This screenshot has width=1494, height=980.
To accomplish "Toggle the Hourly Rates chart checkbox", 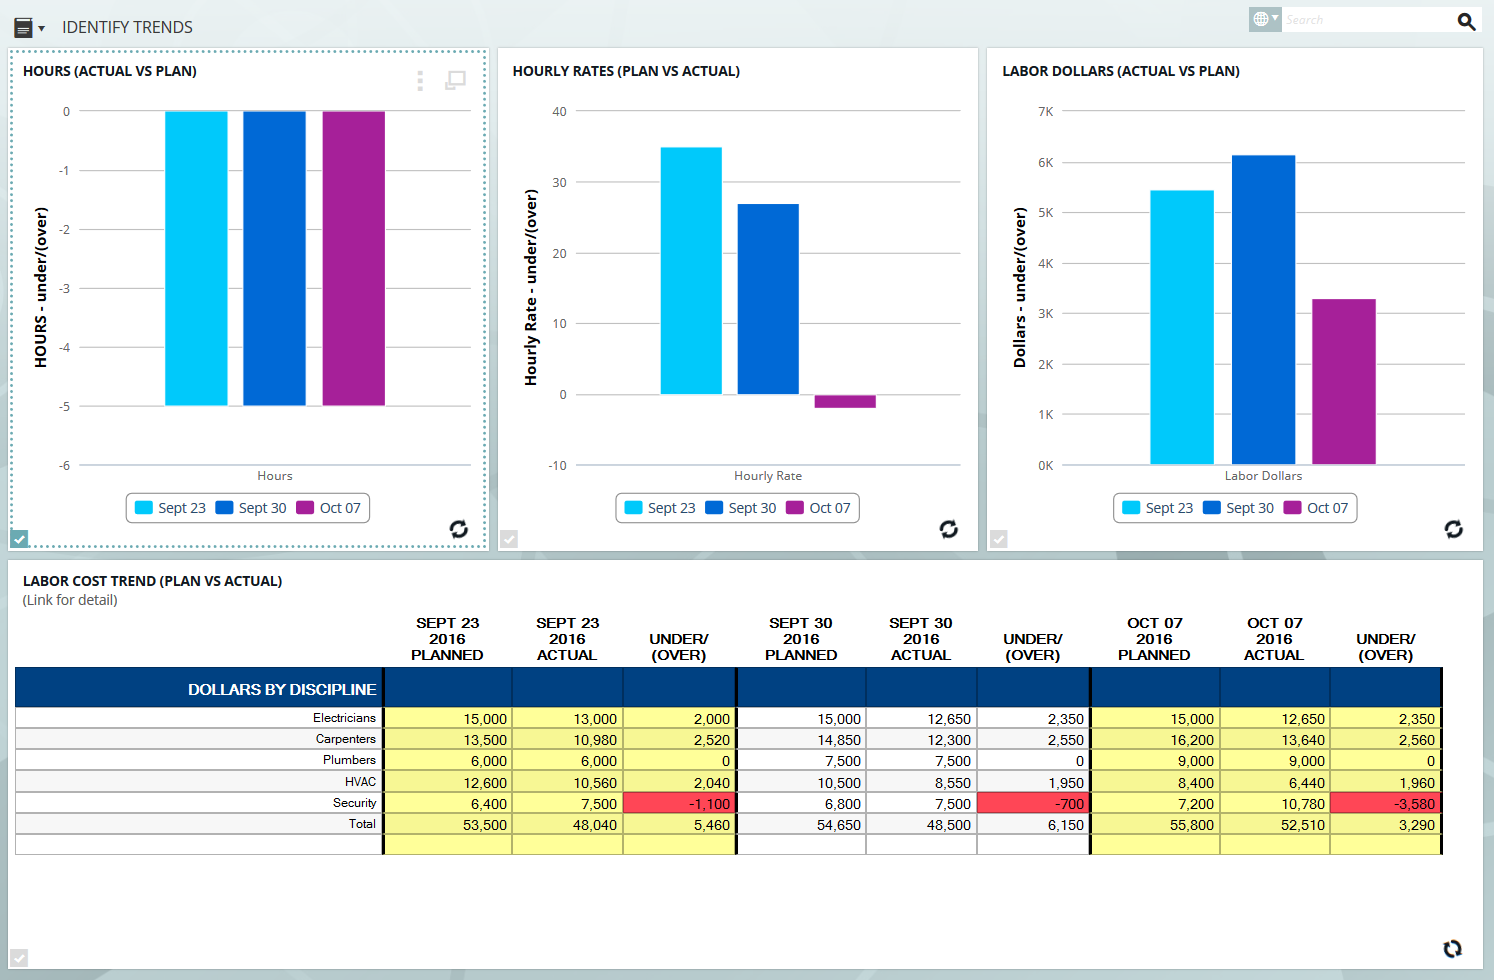I will [509, 539].
